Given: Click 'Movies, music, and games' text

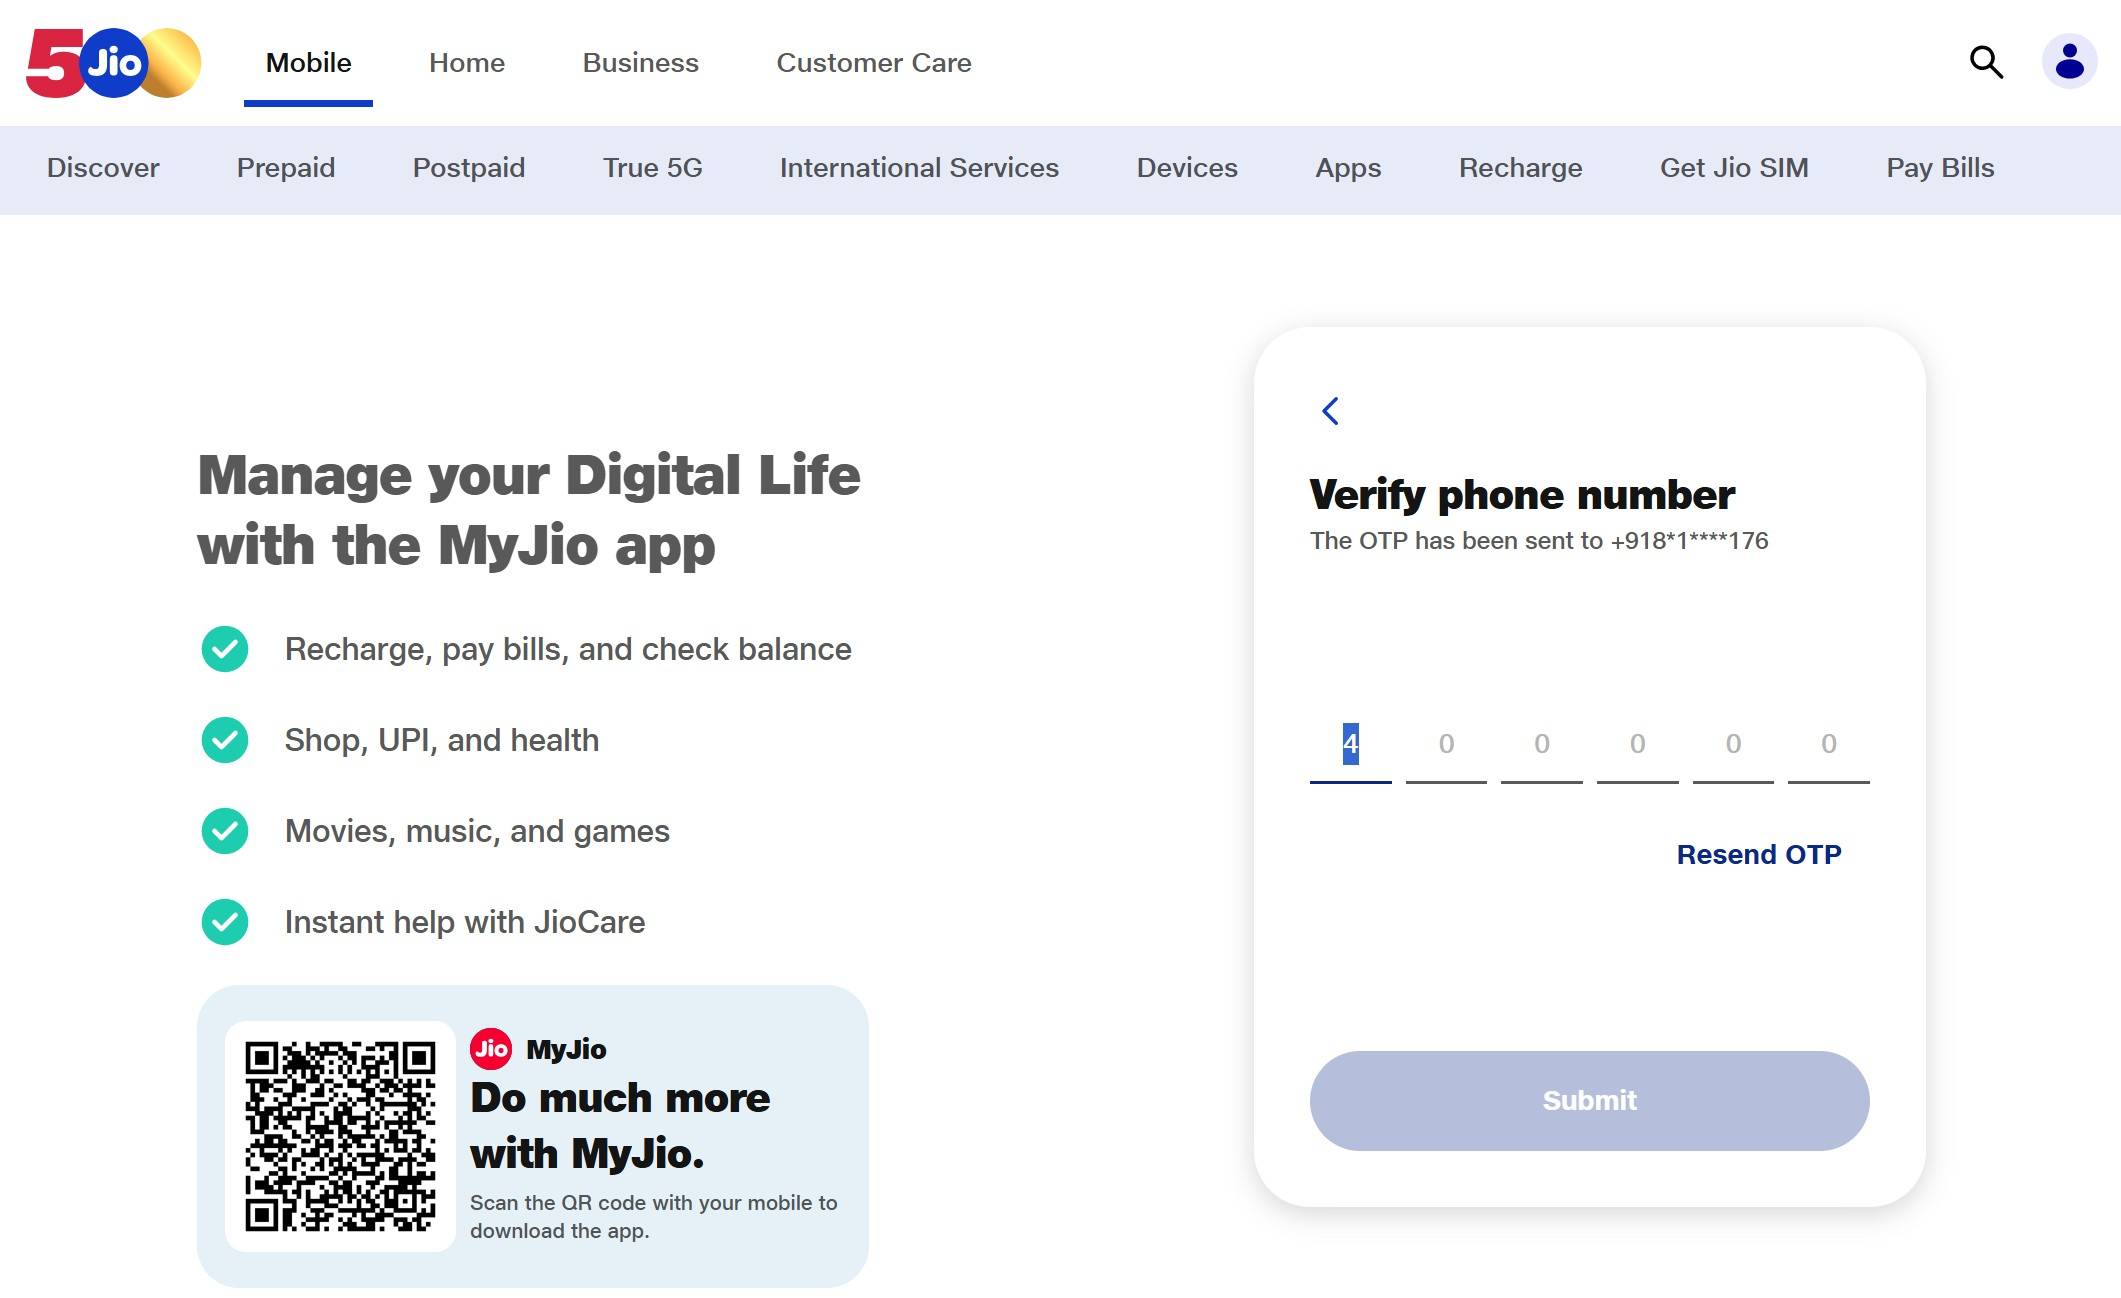Looking at the screenshot, I should coord(477,831).
